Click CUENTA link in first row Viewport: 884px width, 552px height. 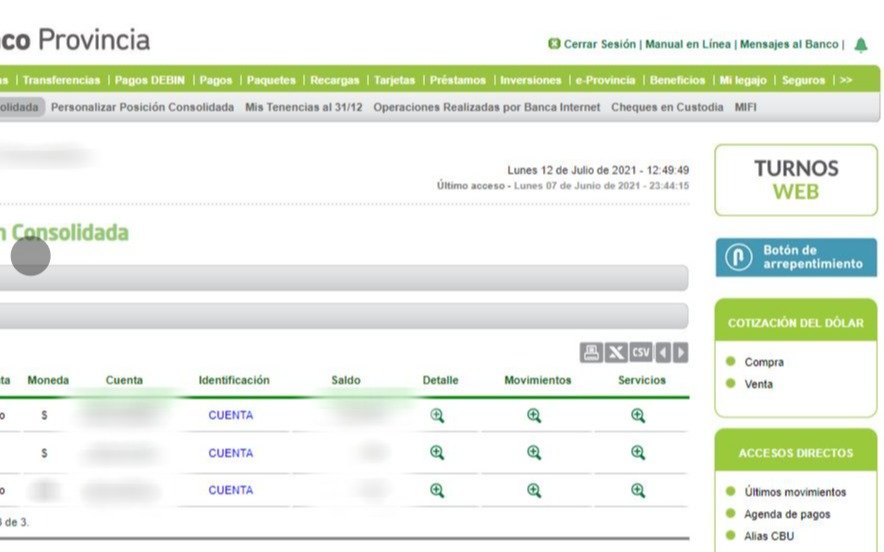pyautogui.click(x=231, y=415)
